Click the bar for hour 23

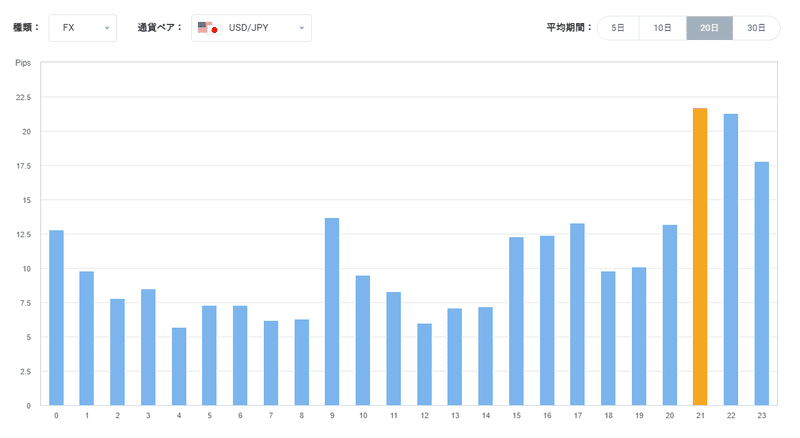tap(762, 284)
